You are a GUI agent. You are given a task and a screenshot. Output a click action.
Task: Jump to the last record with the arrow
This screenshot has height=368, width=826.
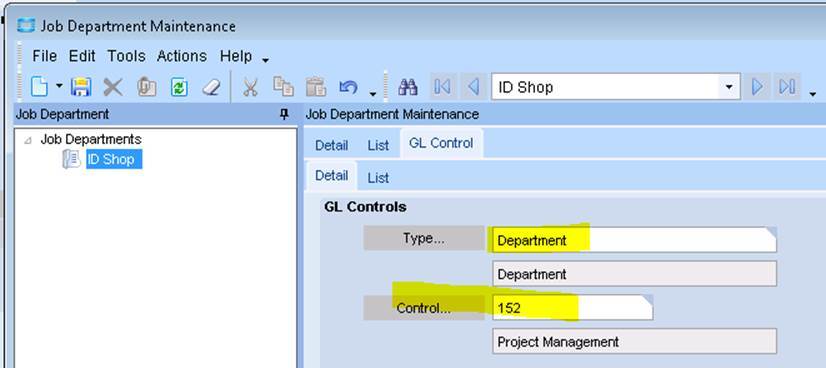click(787, 86)
